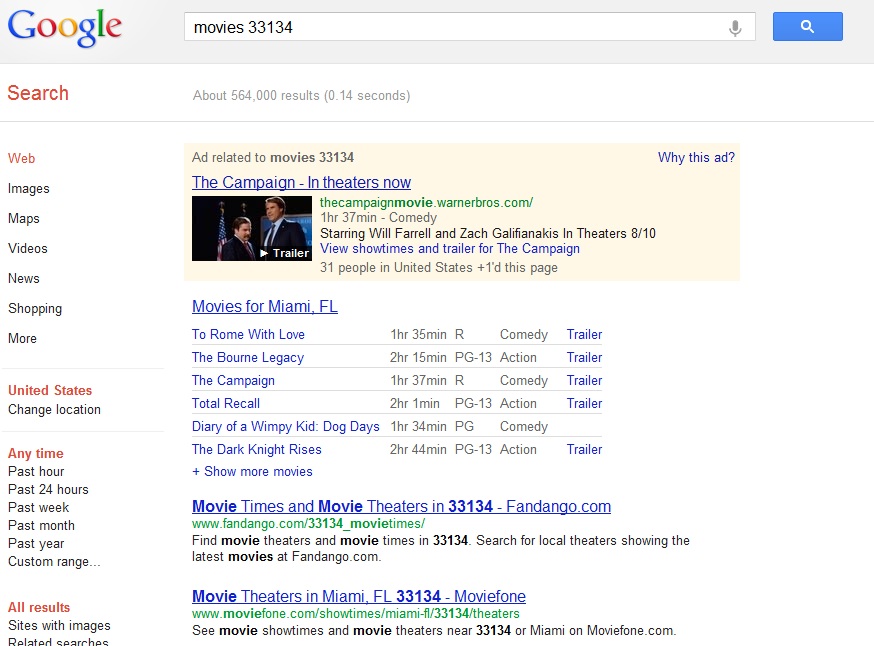The height and width of the screenshot is (646, 874).
Task: Watch trailer for The Dark Knight Rises
Action: point(584,449)
